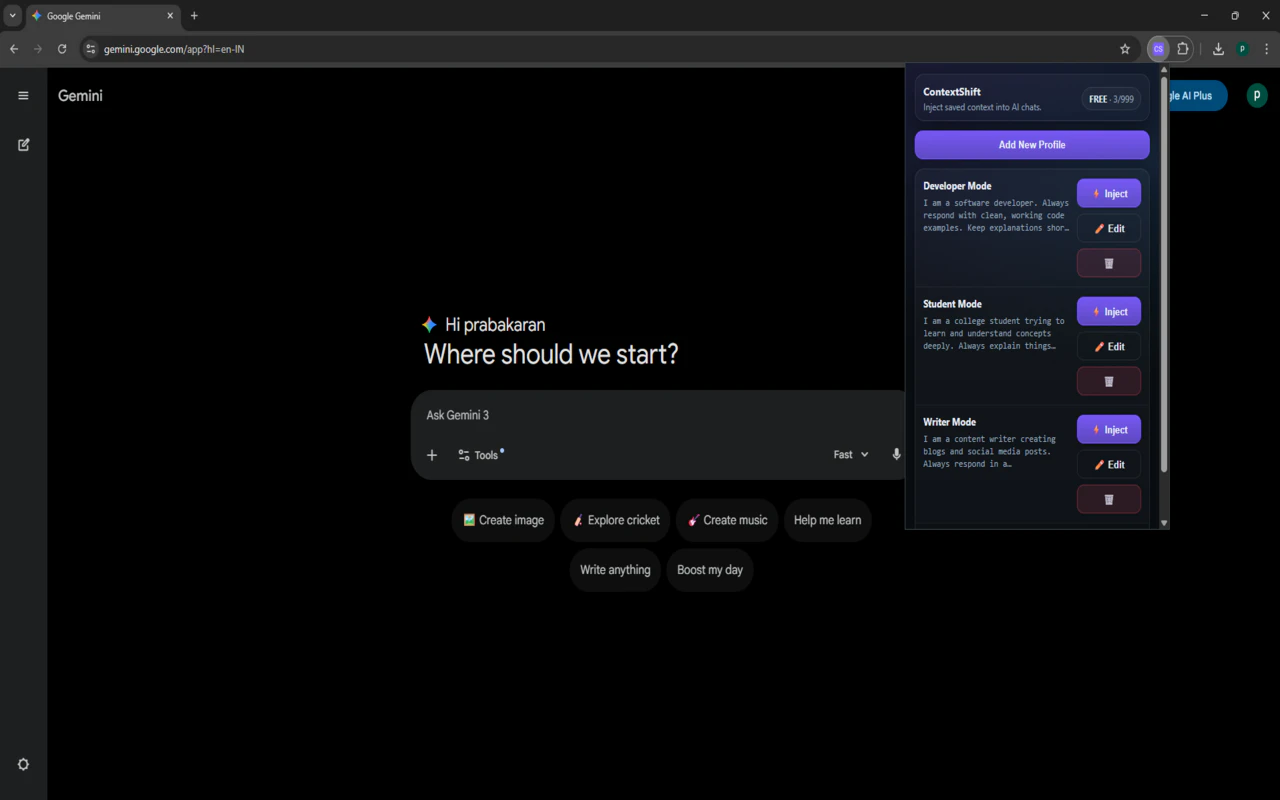Choose the Explore cricket suggestion chip

tap(616, 520)
